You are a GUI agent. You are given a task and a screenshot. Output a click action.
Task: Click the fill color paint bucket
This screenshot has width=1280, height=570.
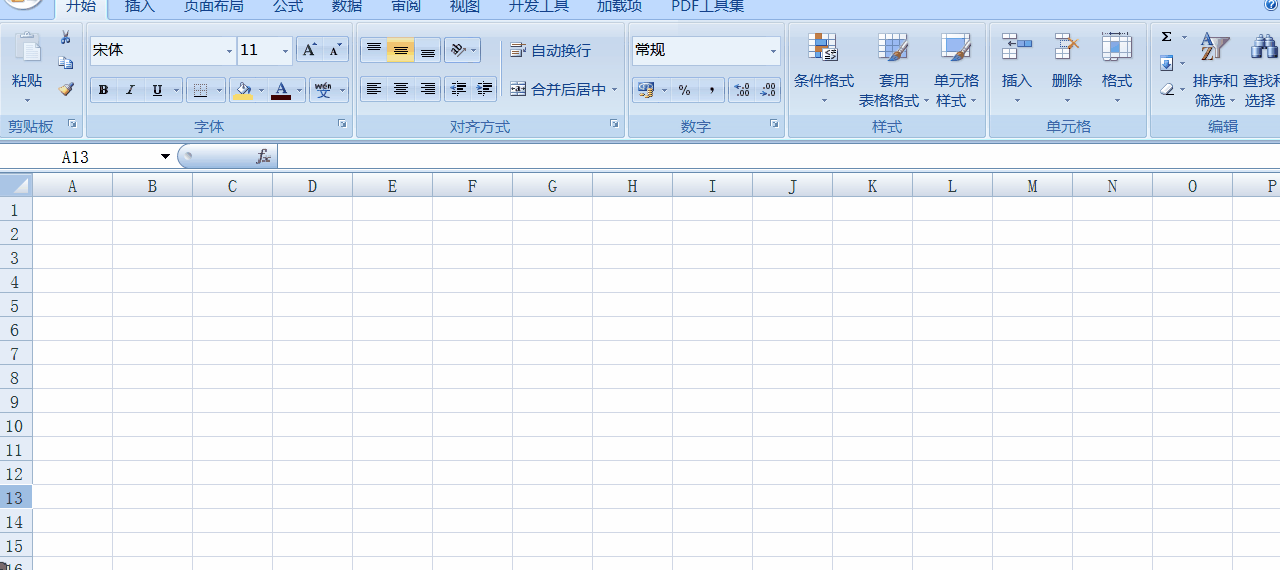[x=243, y=90]
